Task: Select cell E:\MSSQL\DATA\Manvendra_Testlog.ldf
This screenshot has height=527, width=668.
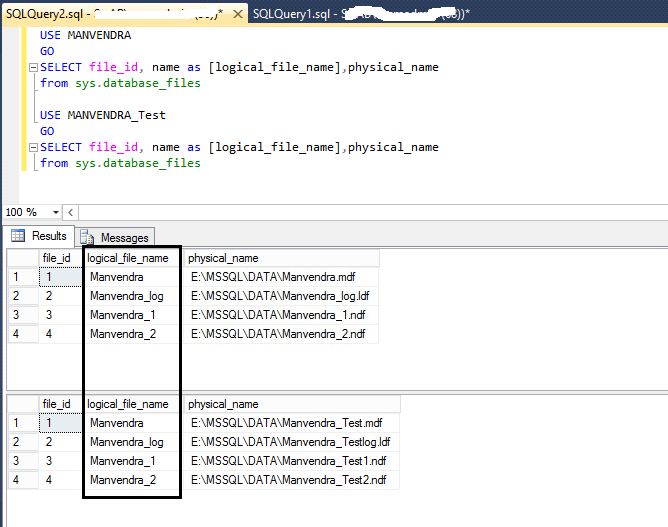Action: 292,442
